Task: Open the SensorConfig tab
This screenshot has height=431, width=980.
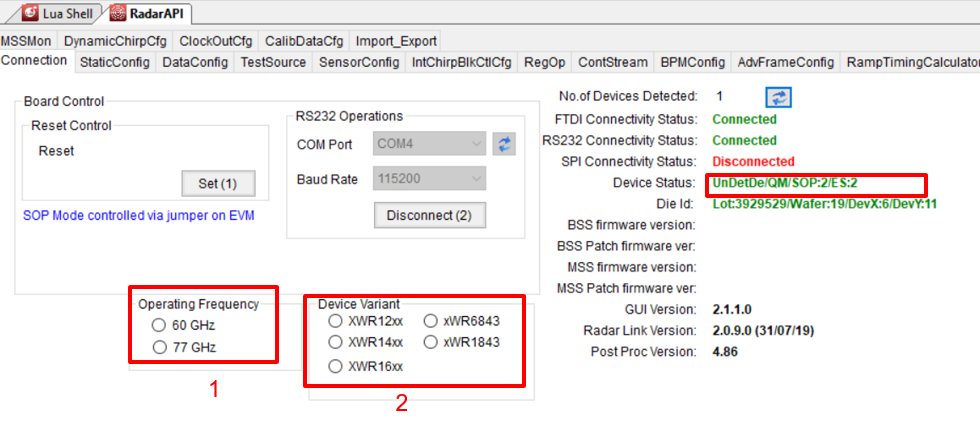Action: (x=358, y=62)
